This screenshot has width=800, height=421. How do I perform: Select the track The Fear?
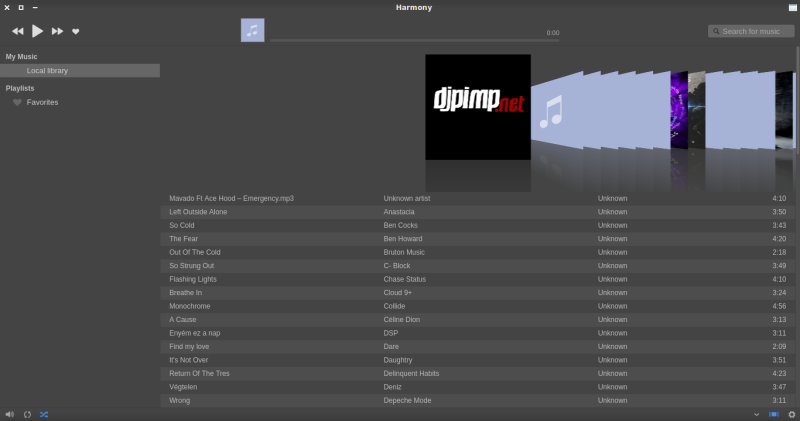184,239
